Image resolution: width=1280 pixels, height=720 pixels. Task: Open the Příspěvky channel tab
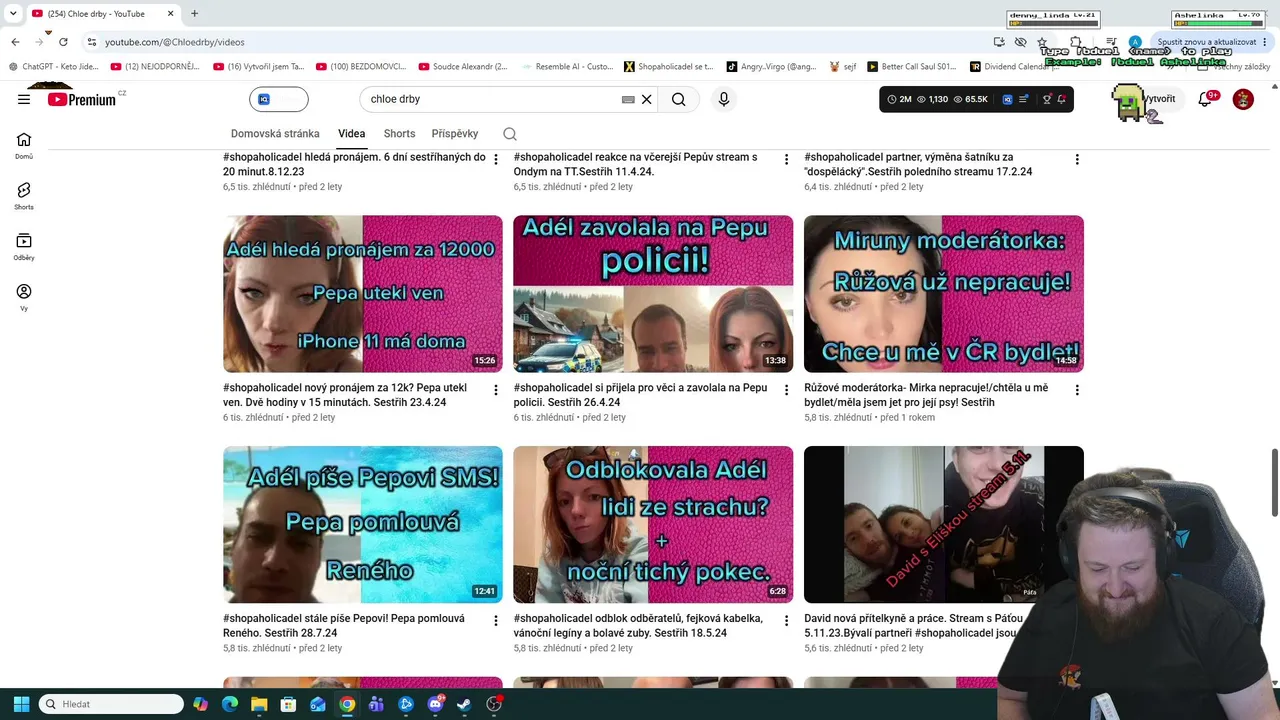click(455, 134)
